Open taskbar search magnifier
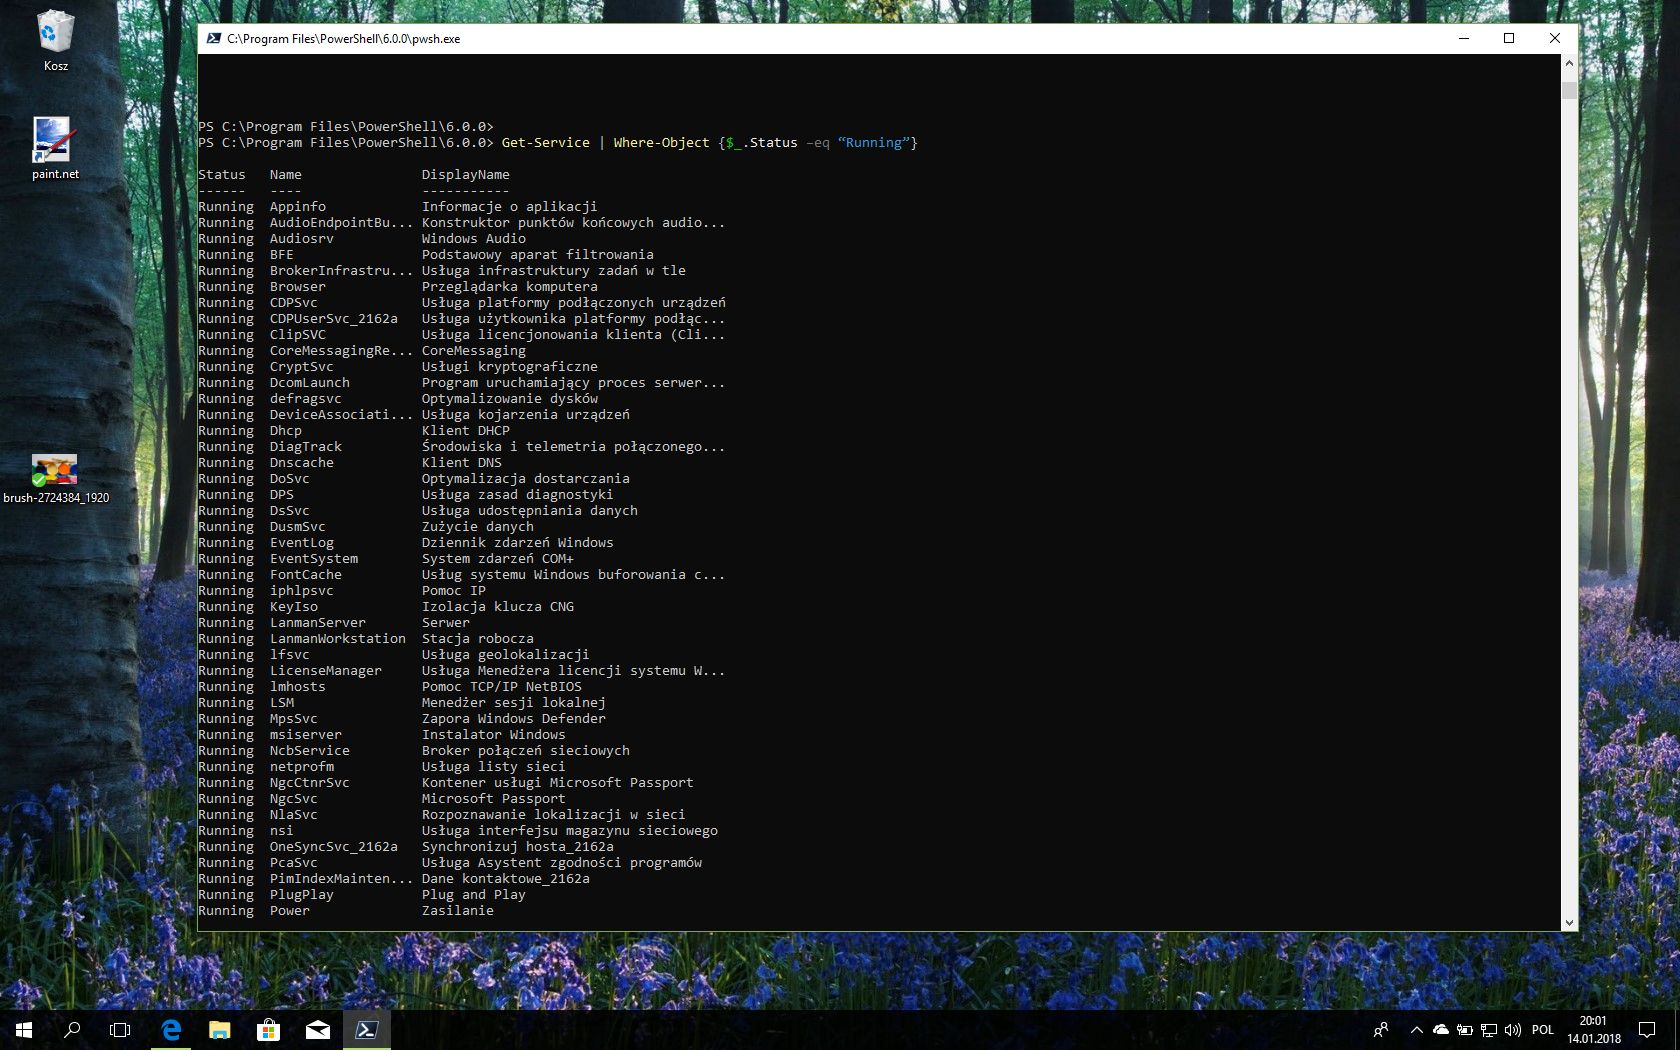The image size is (1680, 1050). point(72,1030)
